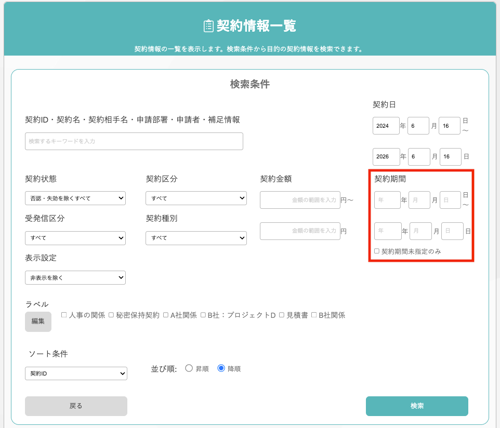The image size is (500, 428).
Task: Open the ソート条件 契約ID dropdown
Action: coord(76,373)
